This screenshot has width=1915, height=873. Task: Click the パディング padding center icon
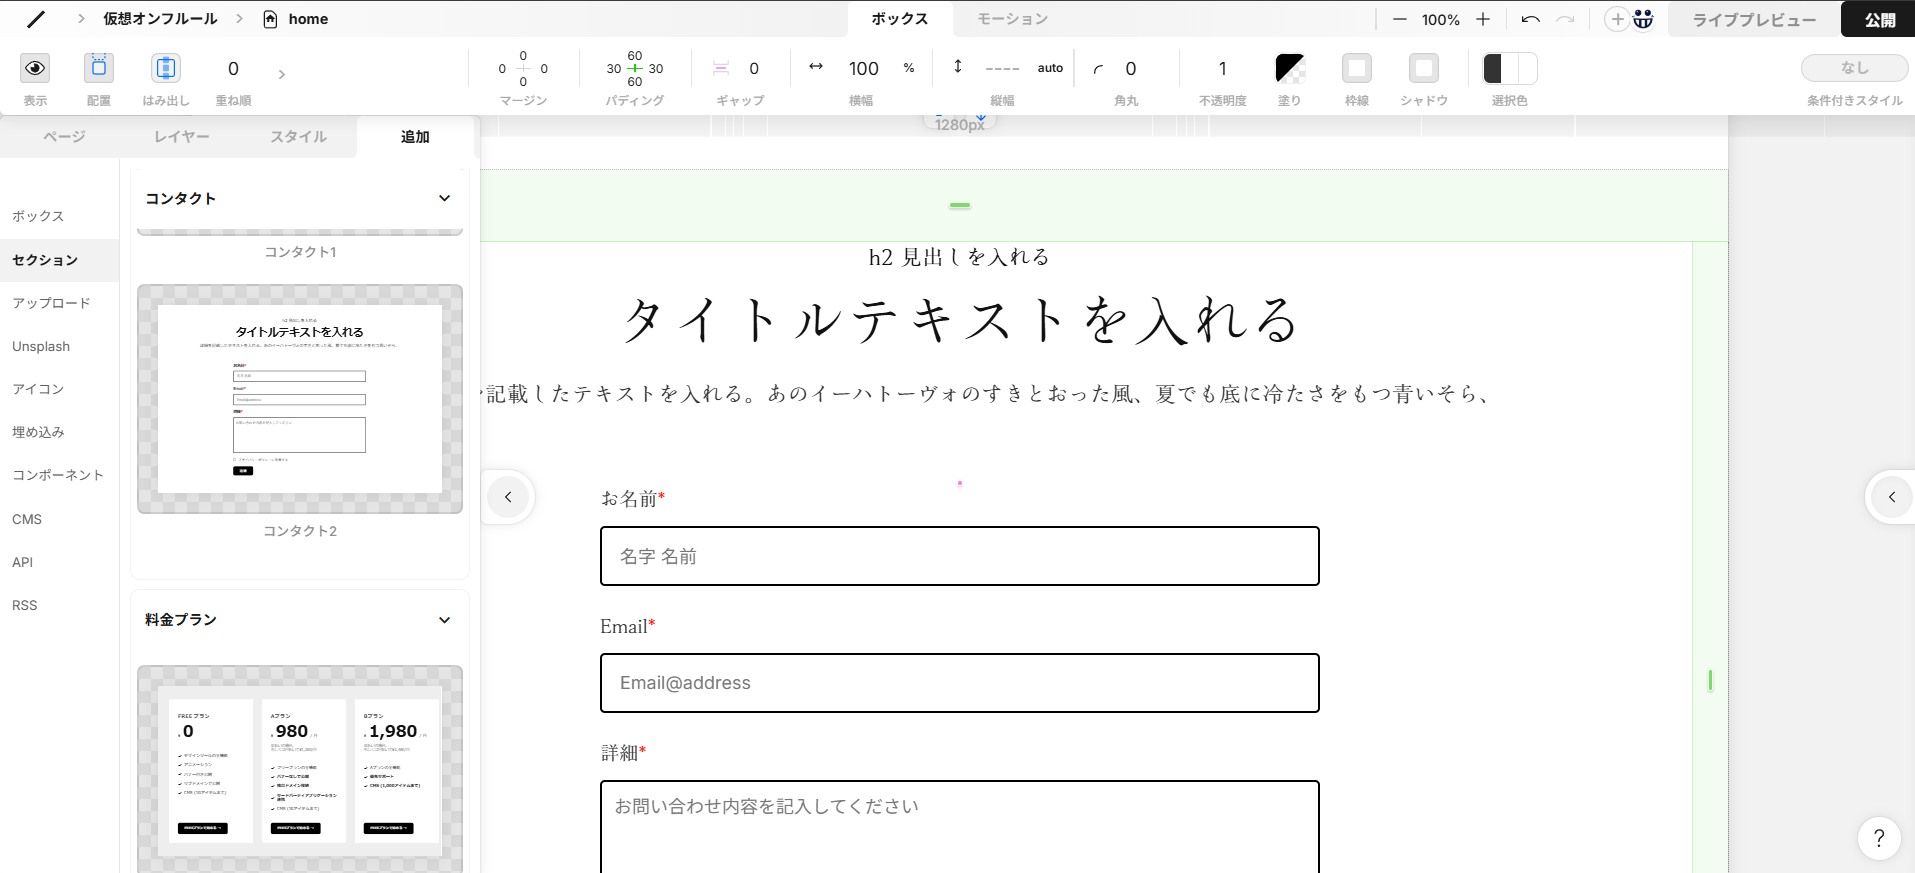pyautogui.click(x=635, y=68)
